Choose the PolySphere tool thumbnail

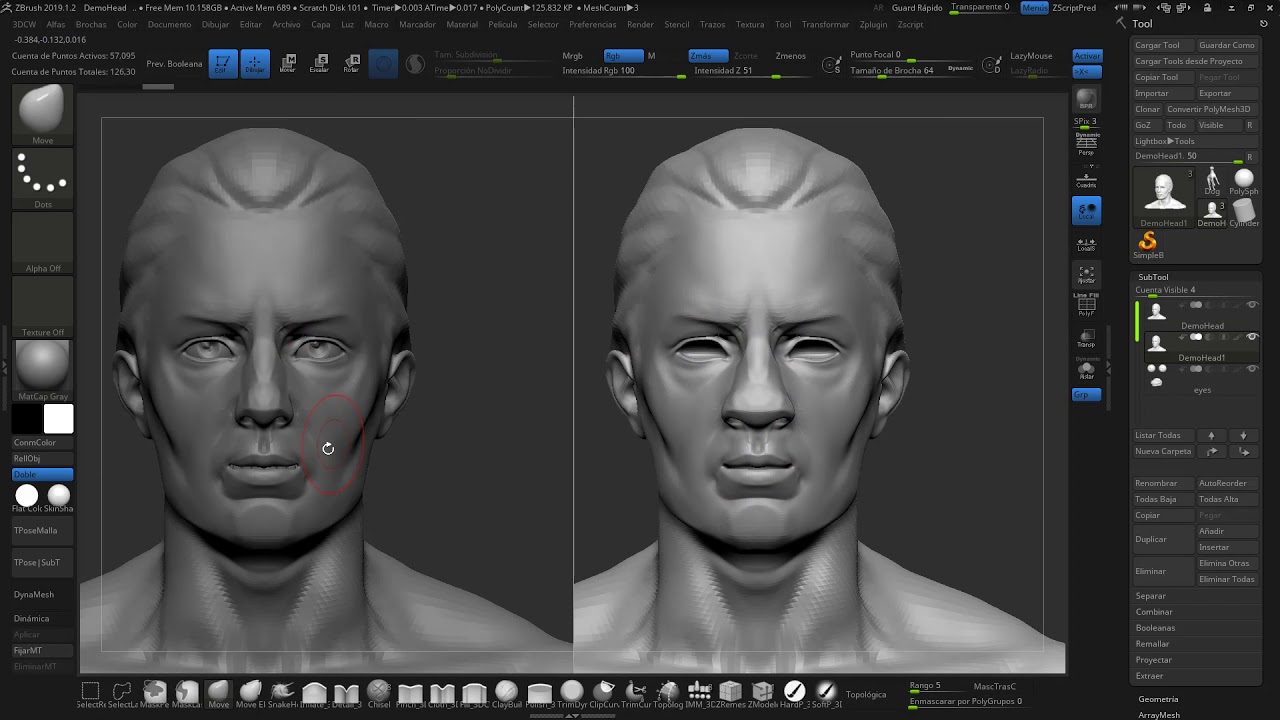point(1244,181)
